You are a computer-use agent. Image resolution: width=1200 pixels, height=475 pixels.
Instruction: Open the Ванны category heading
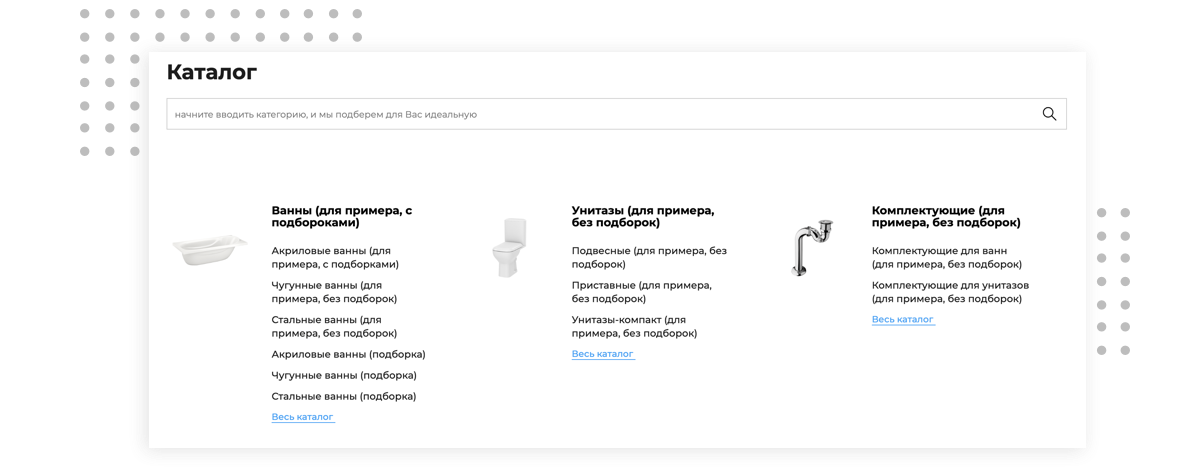pyautogui.click(x=341, y=217)
